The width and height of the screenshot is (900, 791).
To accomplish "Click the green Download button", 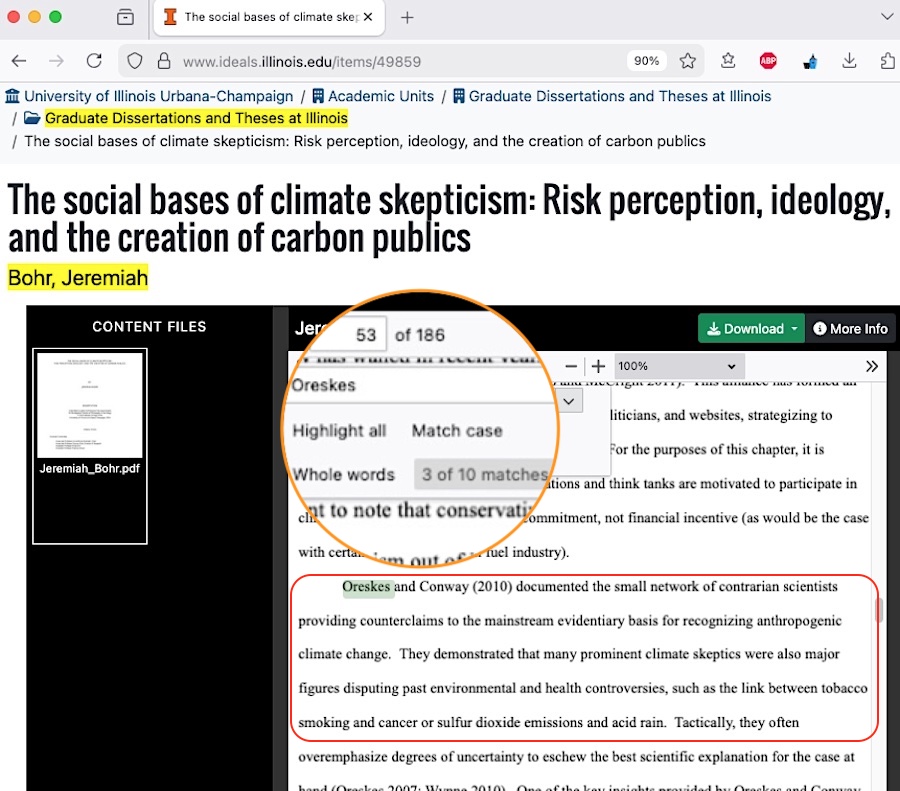I will (x=743, y=328).
